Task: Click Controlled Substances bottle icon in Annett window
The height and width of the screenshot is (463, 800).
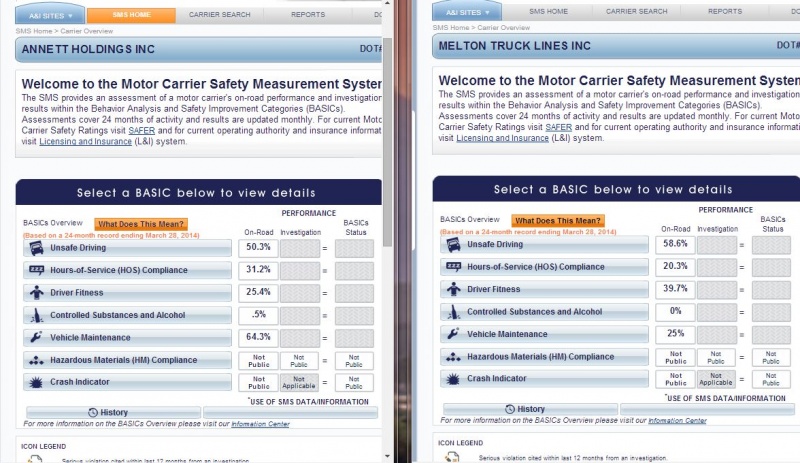Action: point(36,315)
